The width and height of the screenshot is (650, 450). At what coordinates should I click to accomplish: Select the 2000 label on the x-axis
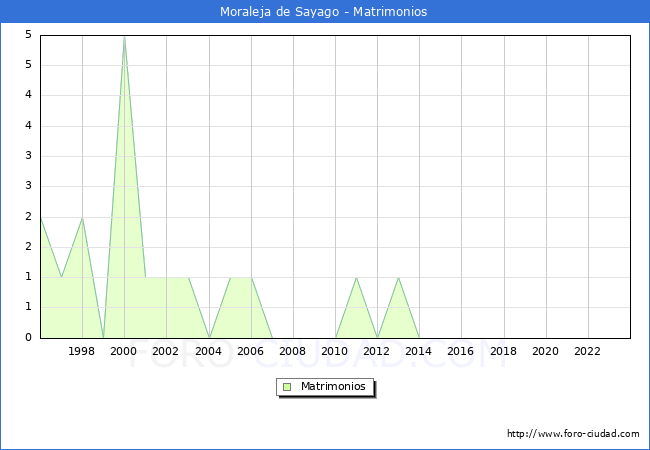pyautogui.click(x=124, y=351)
